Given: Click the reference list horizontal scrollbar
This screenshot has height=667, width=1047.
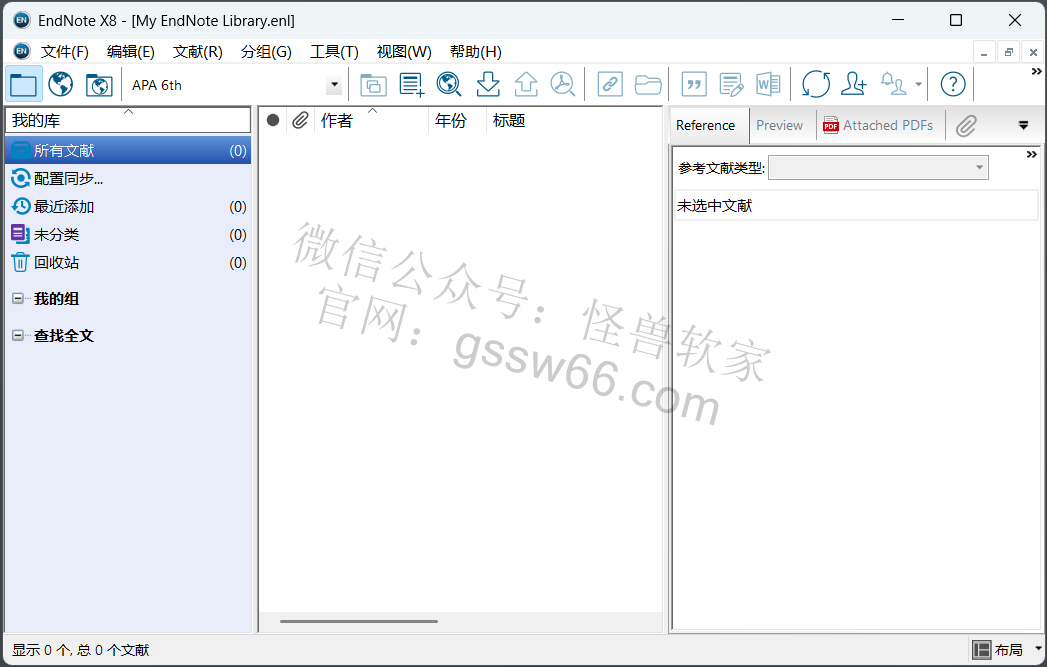Looking at the screenshot, I should (359, 621).
